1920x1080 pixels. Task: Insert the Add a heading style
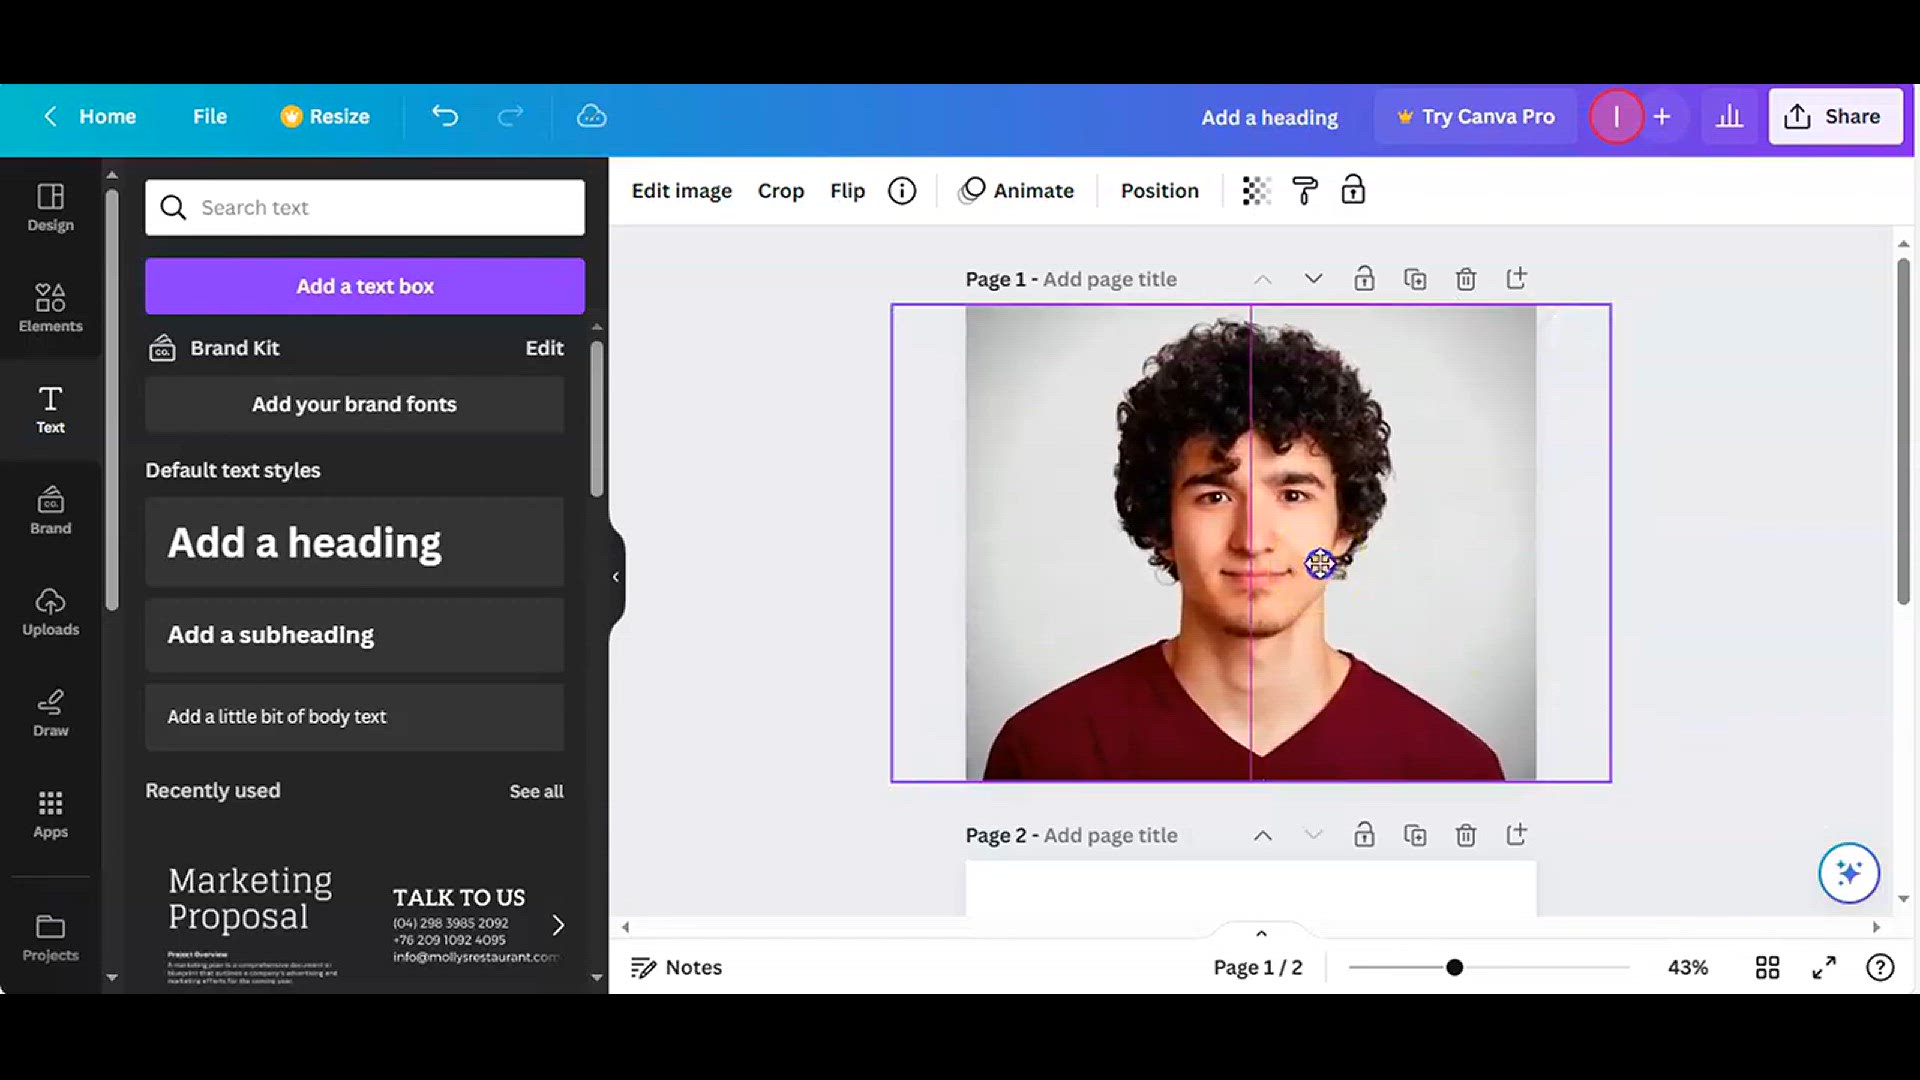[x=354, y=542]
